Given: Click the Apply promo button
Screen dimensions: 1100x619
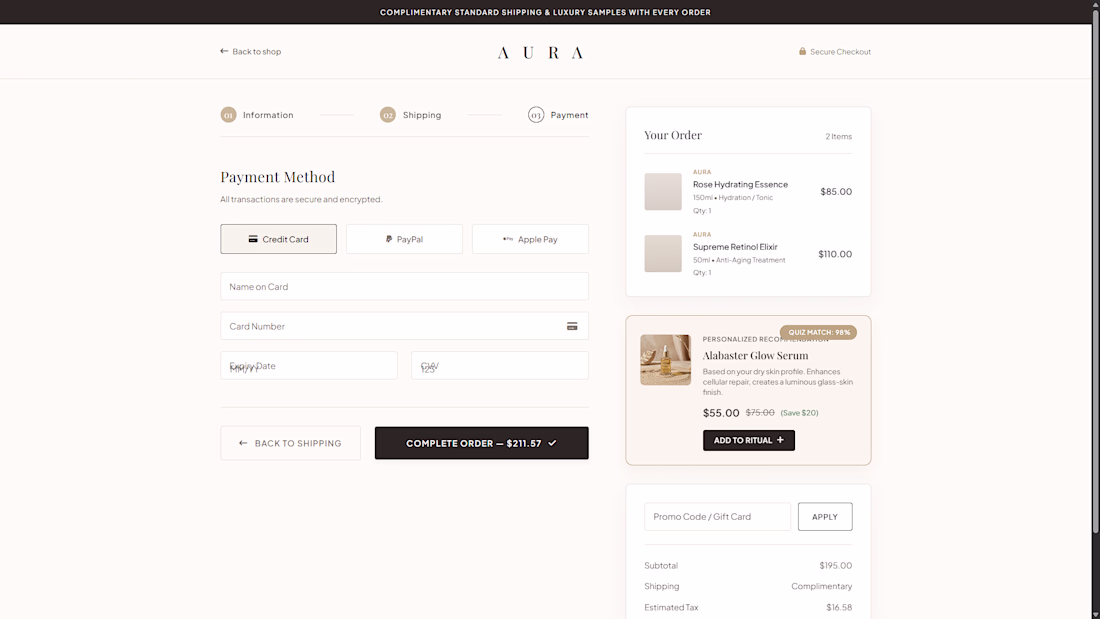Looking at the screenshot, I should coord(825,517).
